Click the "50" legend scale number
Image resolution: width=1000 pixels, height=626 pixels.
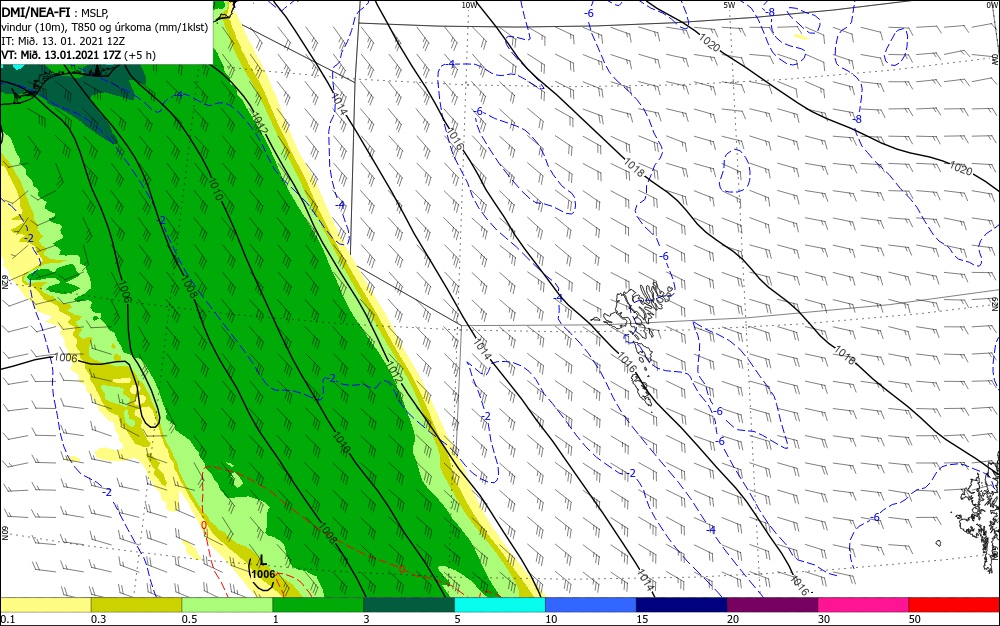[x=915, y=619]
